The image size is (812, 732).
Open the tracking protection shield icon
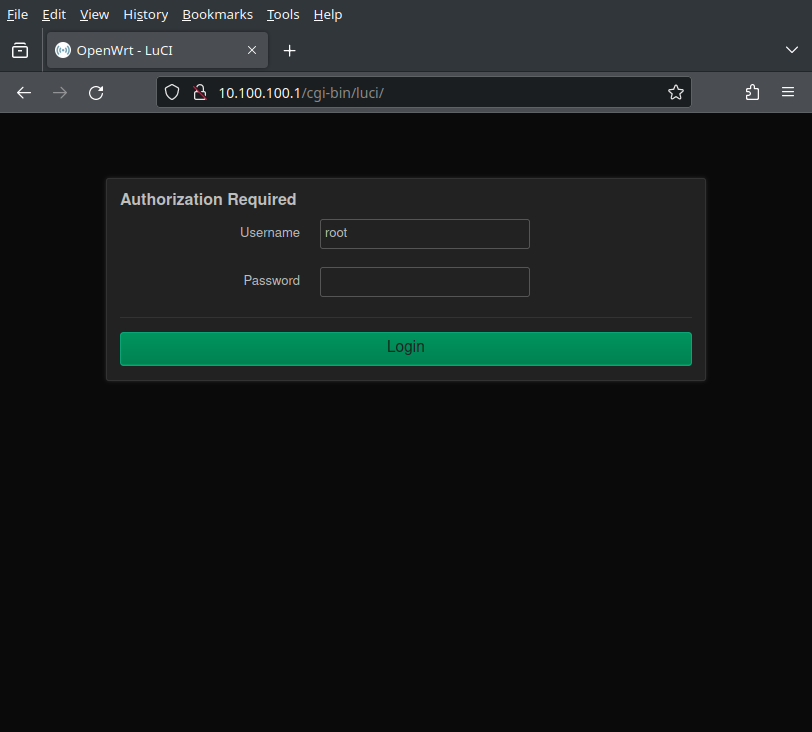[x=172, y=93]
